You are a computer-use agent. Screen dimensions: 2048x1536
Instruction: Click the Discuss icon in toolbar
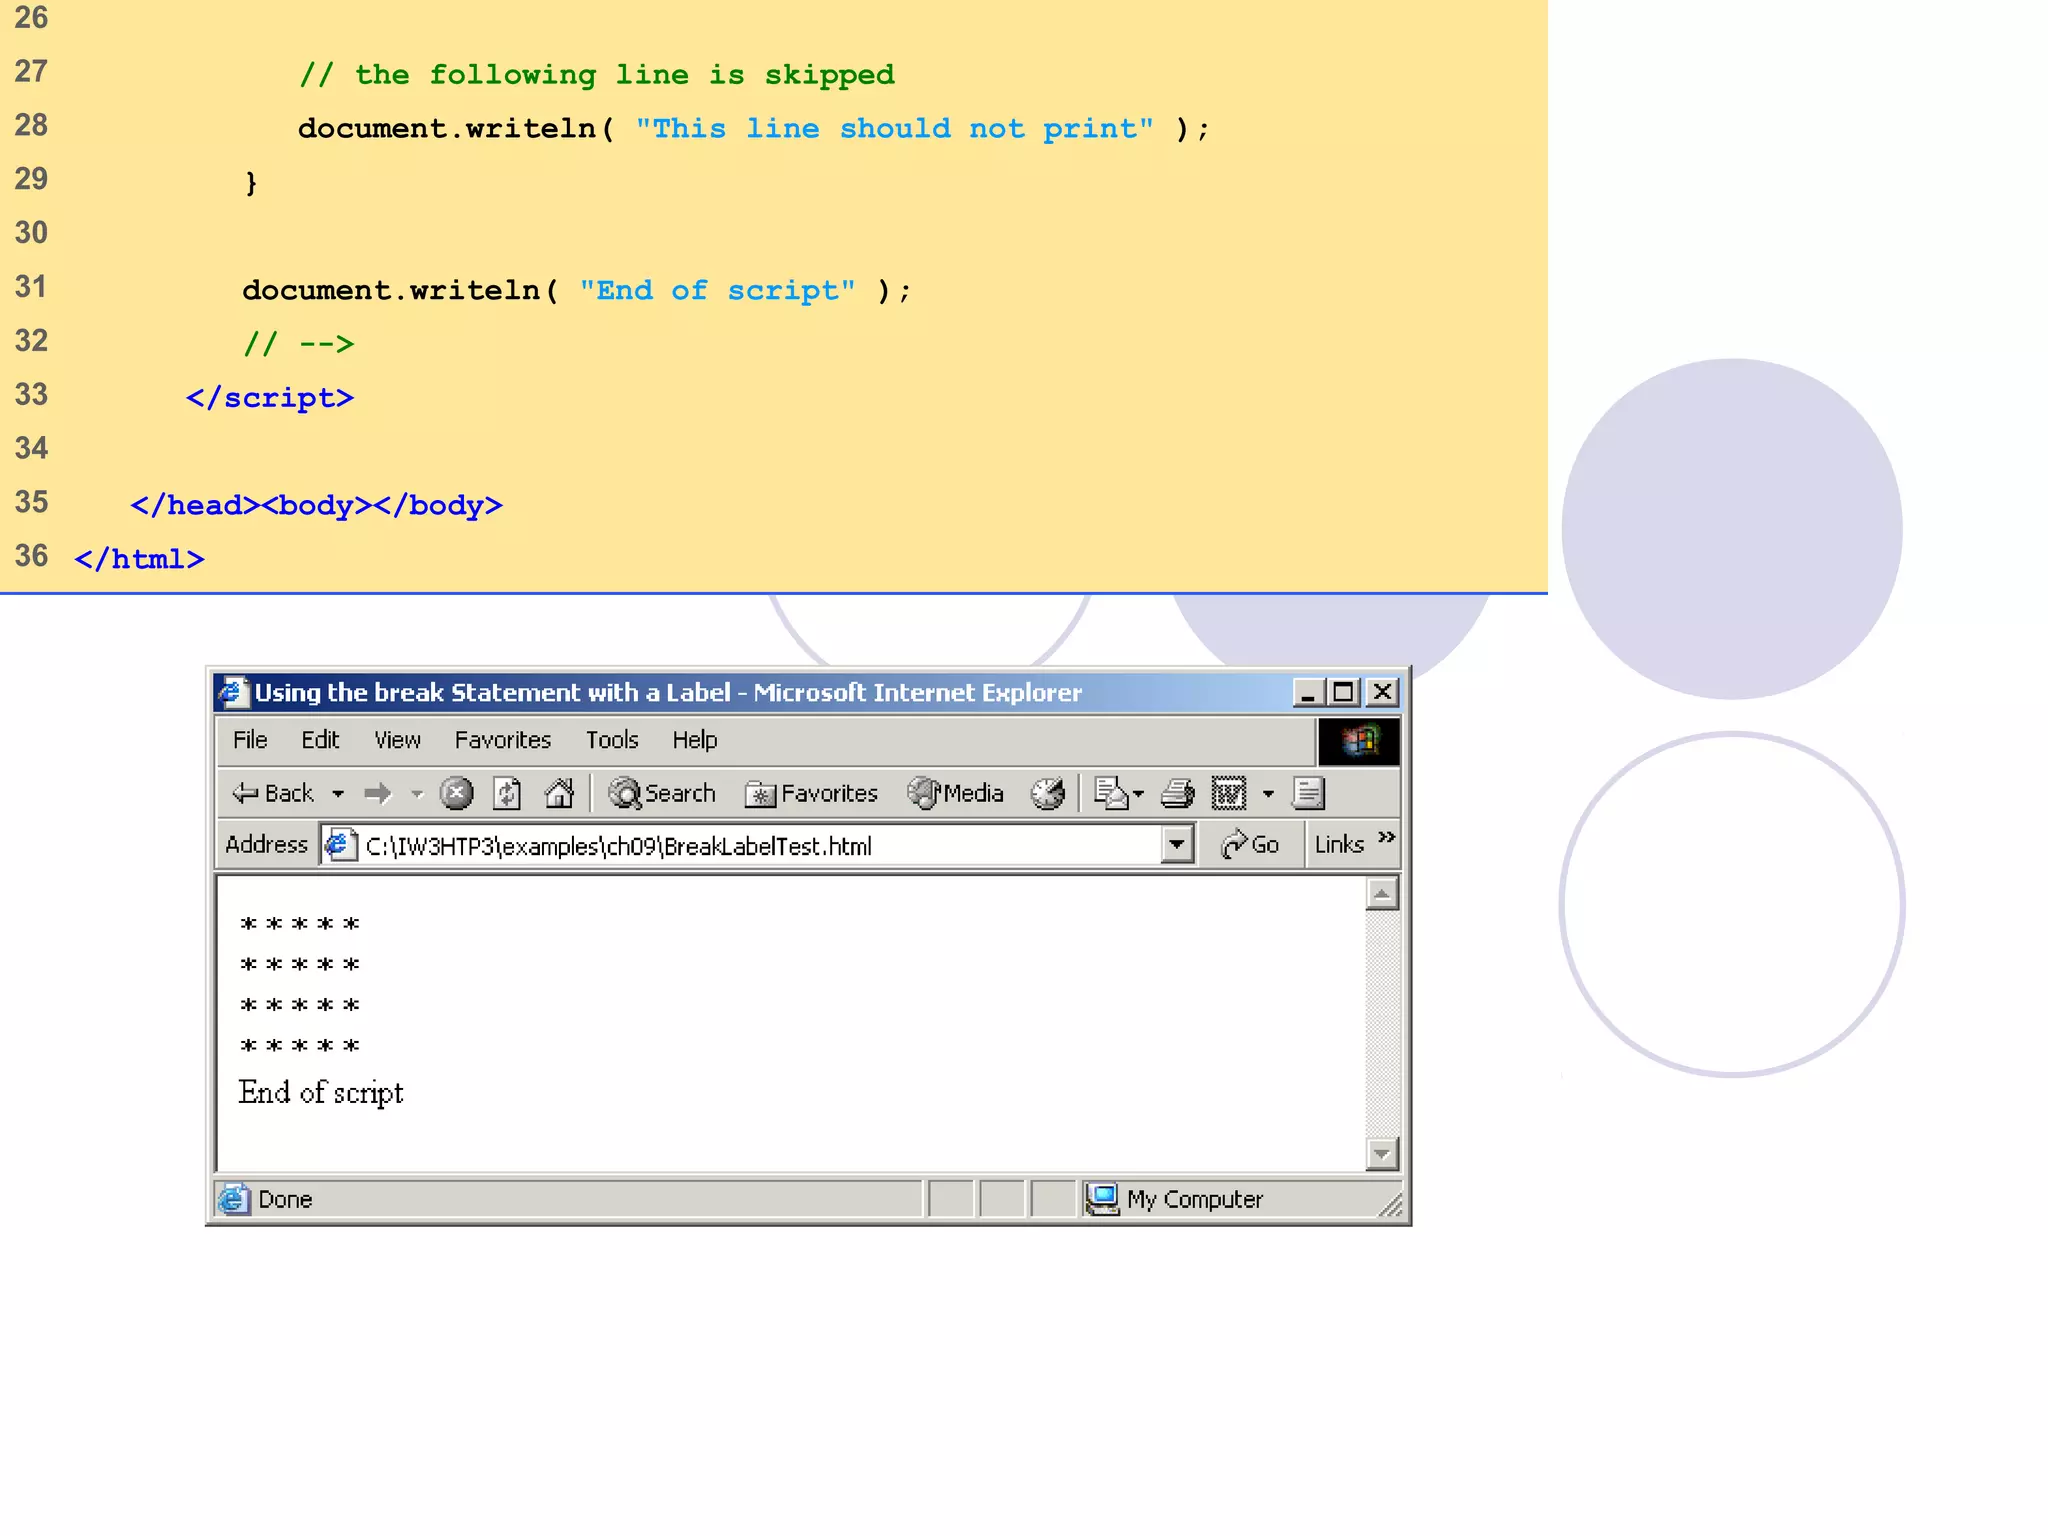coord(1307,794)
